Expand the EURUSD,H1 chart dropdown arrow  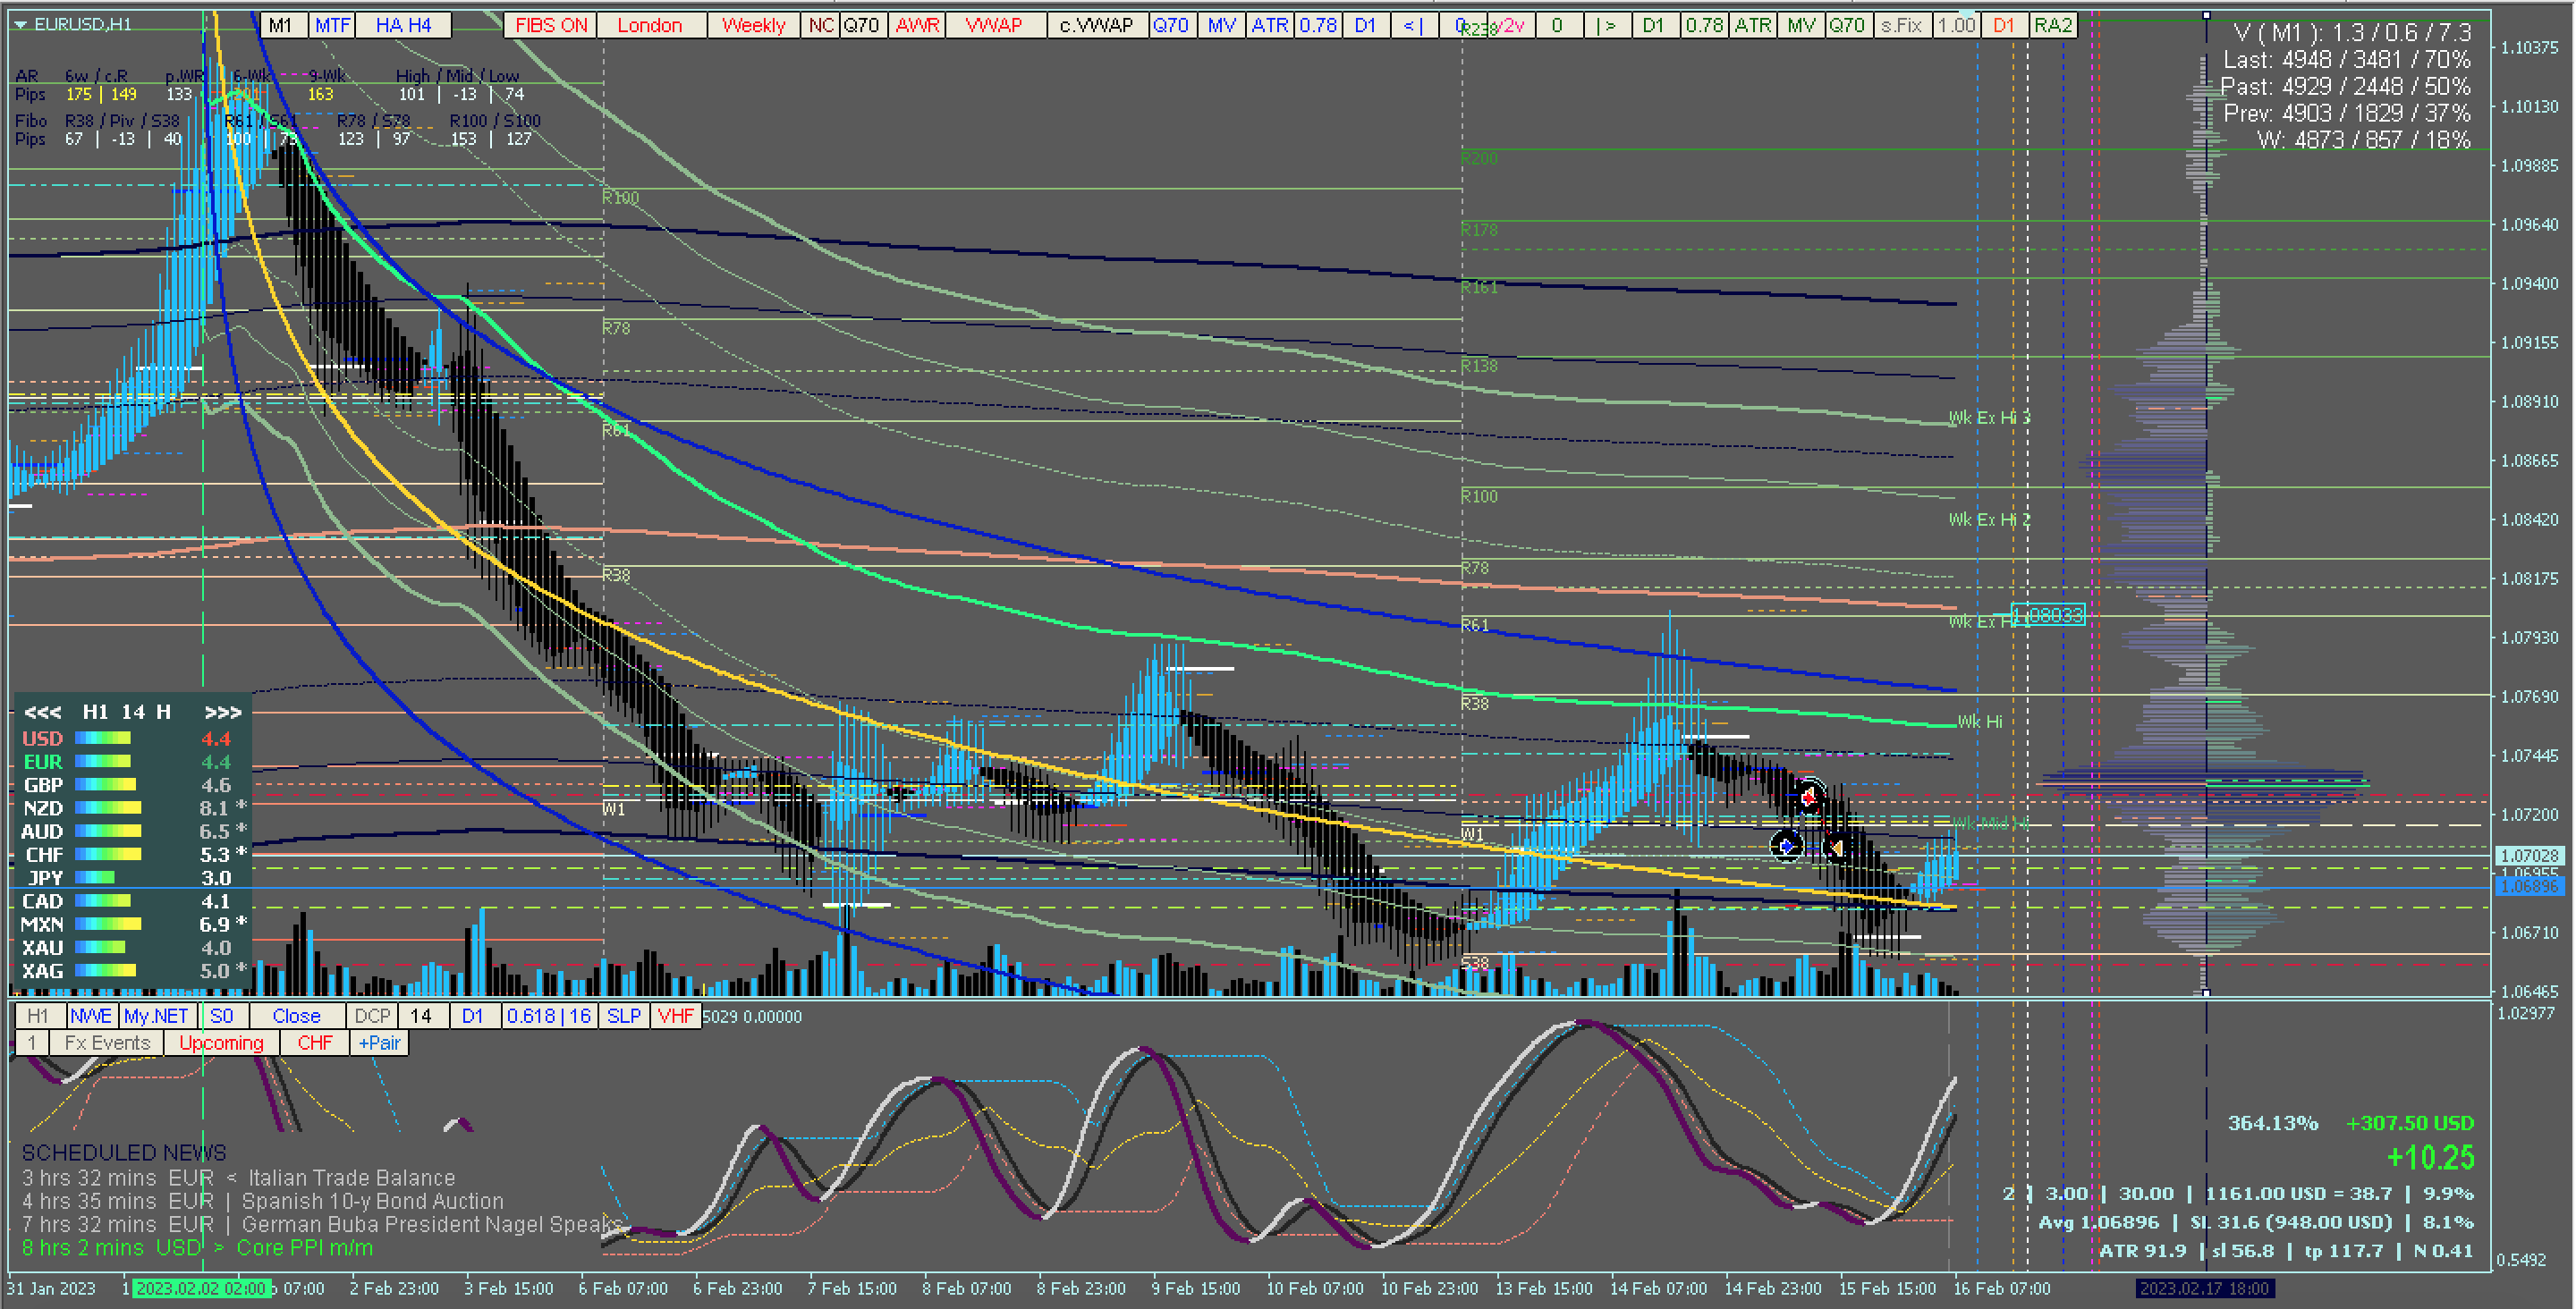click(x=20, y=24)
